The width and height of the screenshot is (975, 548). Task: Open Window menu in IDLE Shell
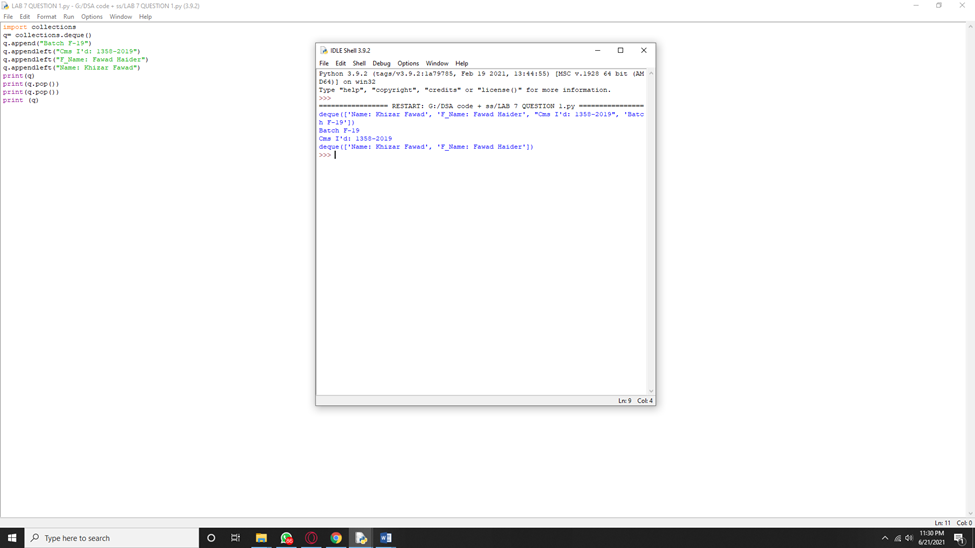click(x=437, y=63)
